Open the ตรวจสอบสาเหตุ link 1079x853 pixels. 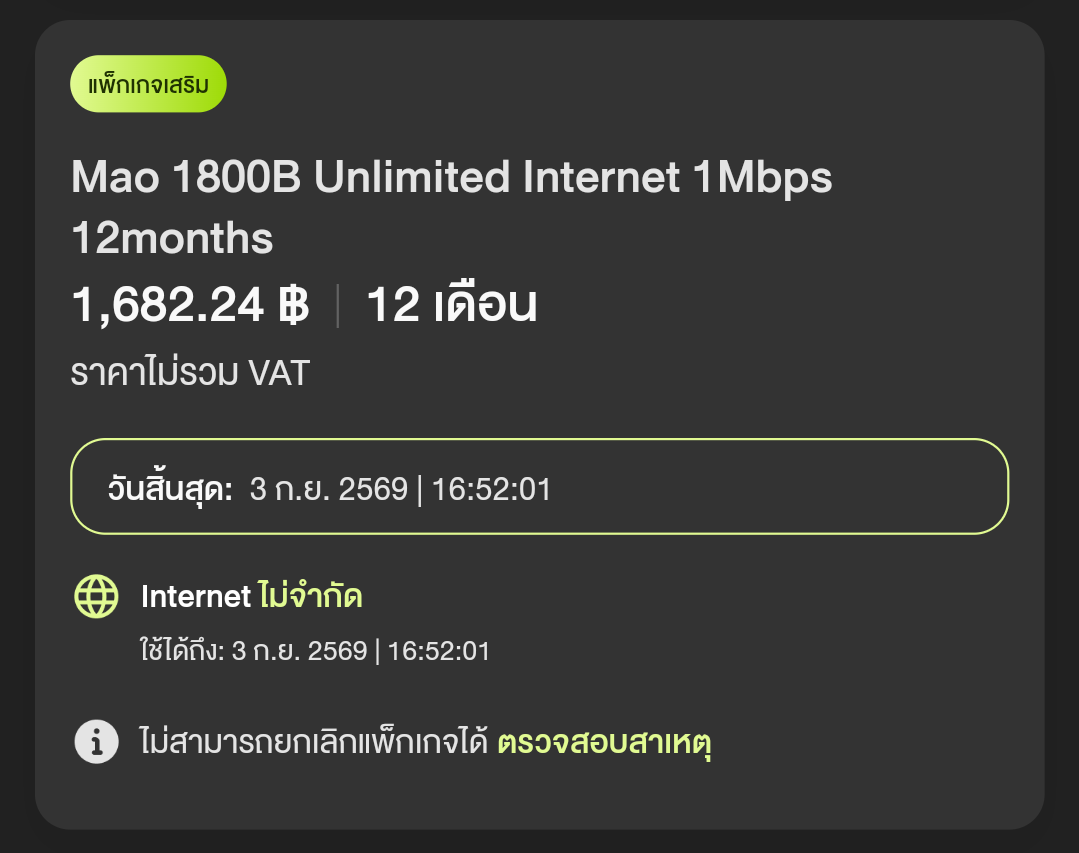pyautogui.click(x=603, y=742)
